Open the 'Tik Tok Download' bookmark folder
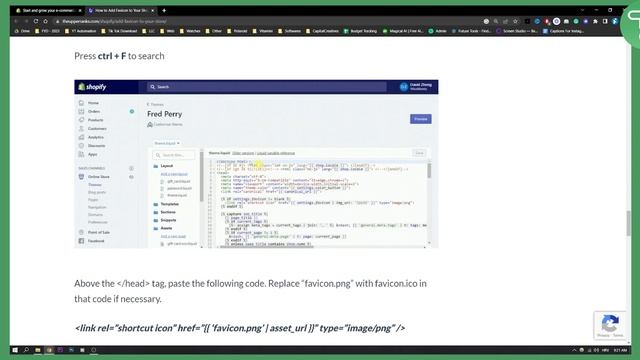 (119, 31)
